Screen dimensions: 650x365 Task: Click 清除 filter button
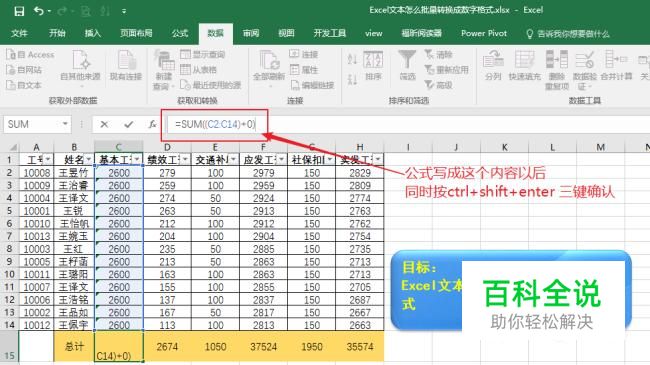pos(439,54)
